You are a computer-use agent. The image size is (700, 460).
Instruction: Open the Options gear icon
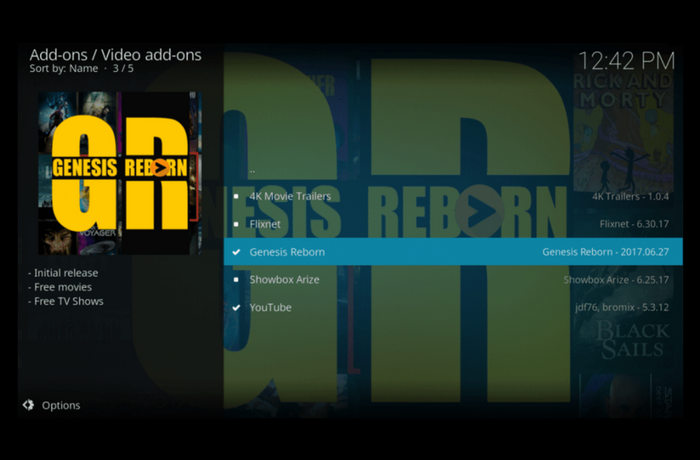point(29,405)
